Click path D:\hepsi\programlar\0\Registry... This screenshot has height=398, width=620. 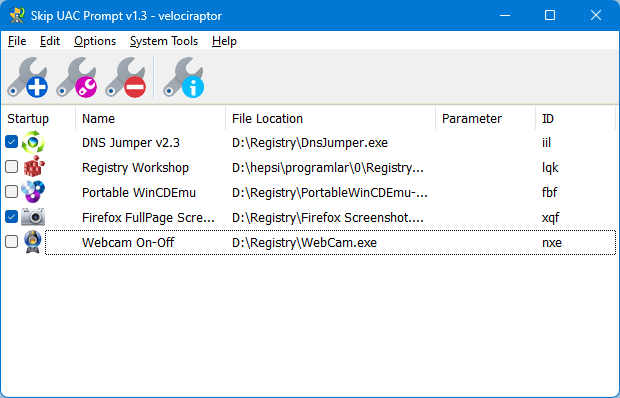[328, 168]
